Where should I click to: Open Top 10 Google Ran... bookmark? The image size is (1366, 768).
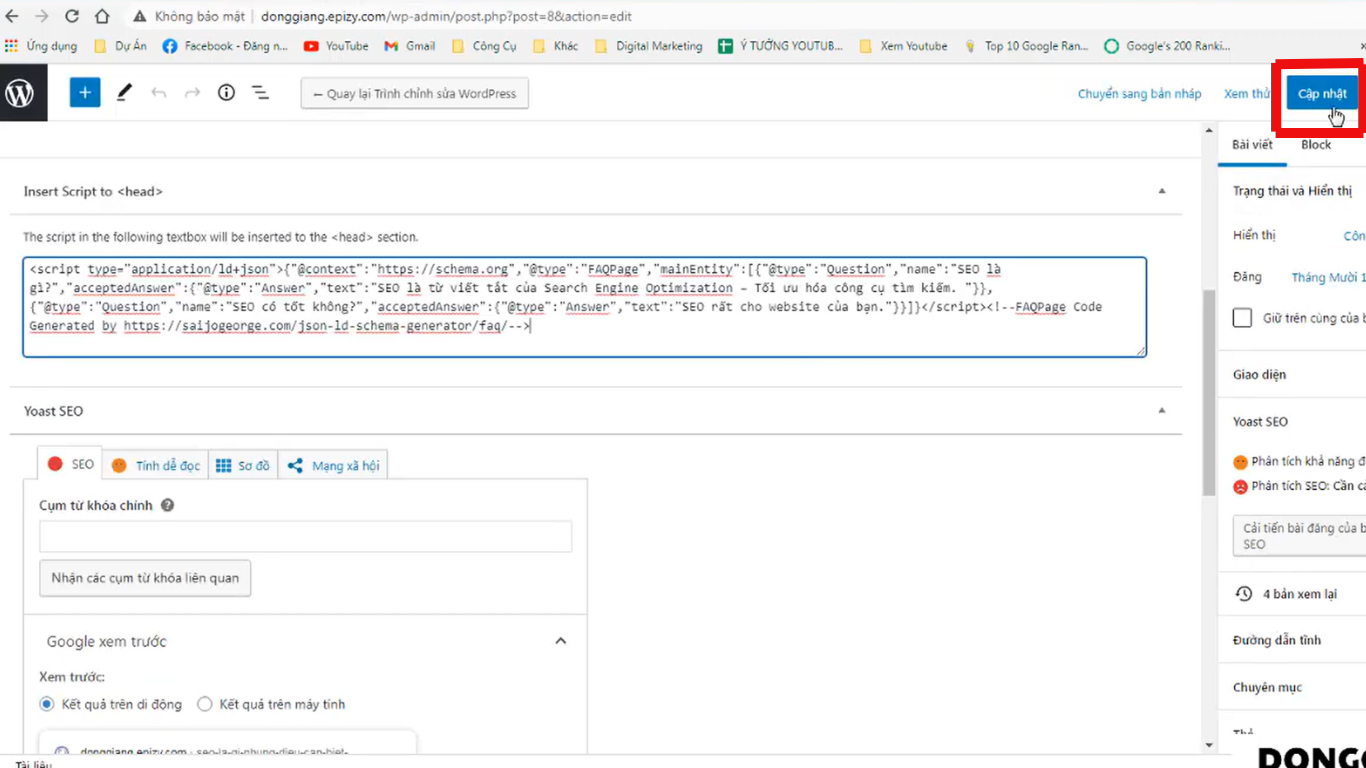click(1026, 46)
